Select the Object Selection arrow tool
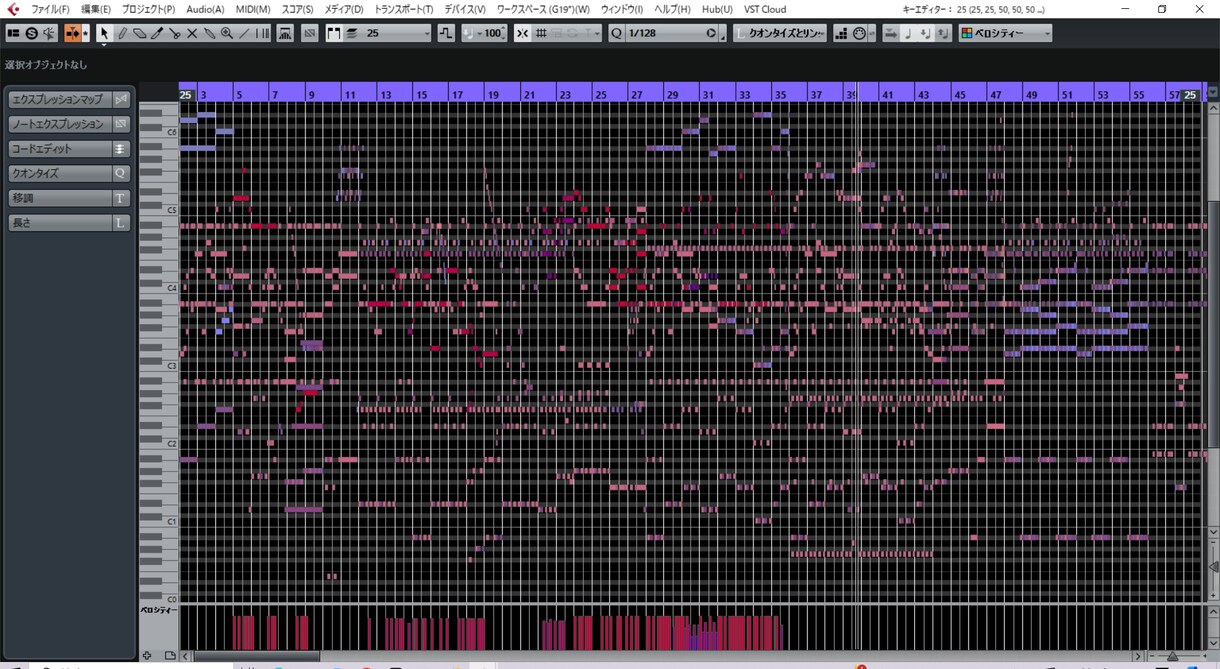The image size is (1220, 669). click(x=104, y=33)
